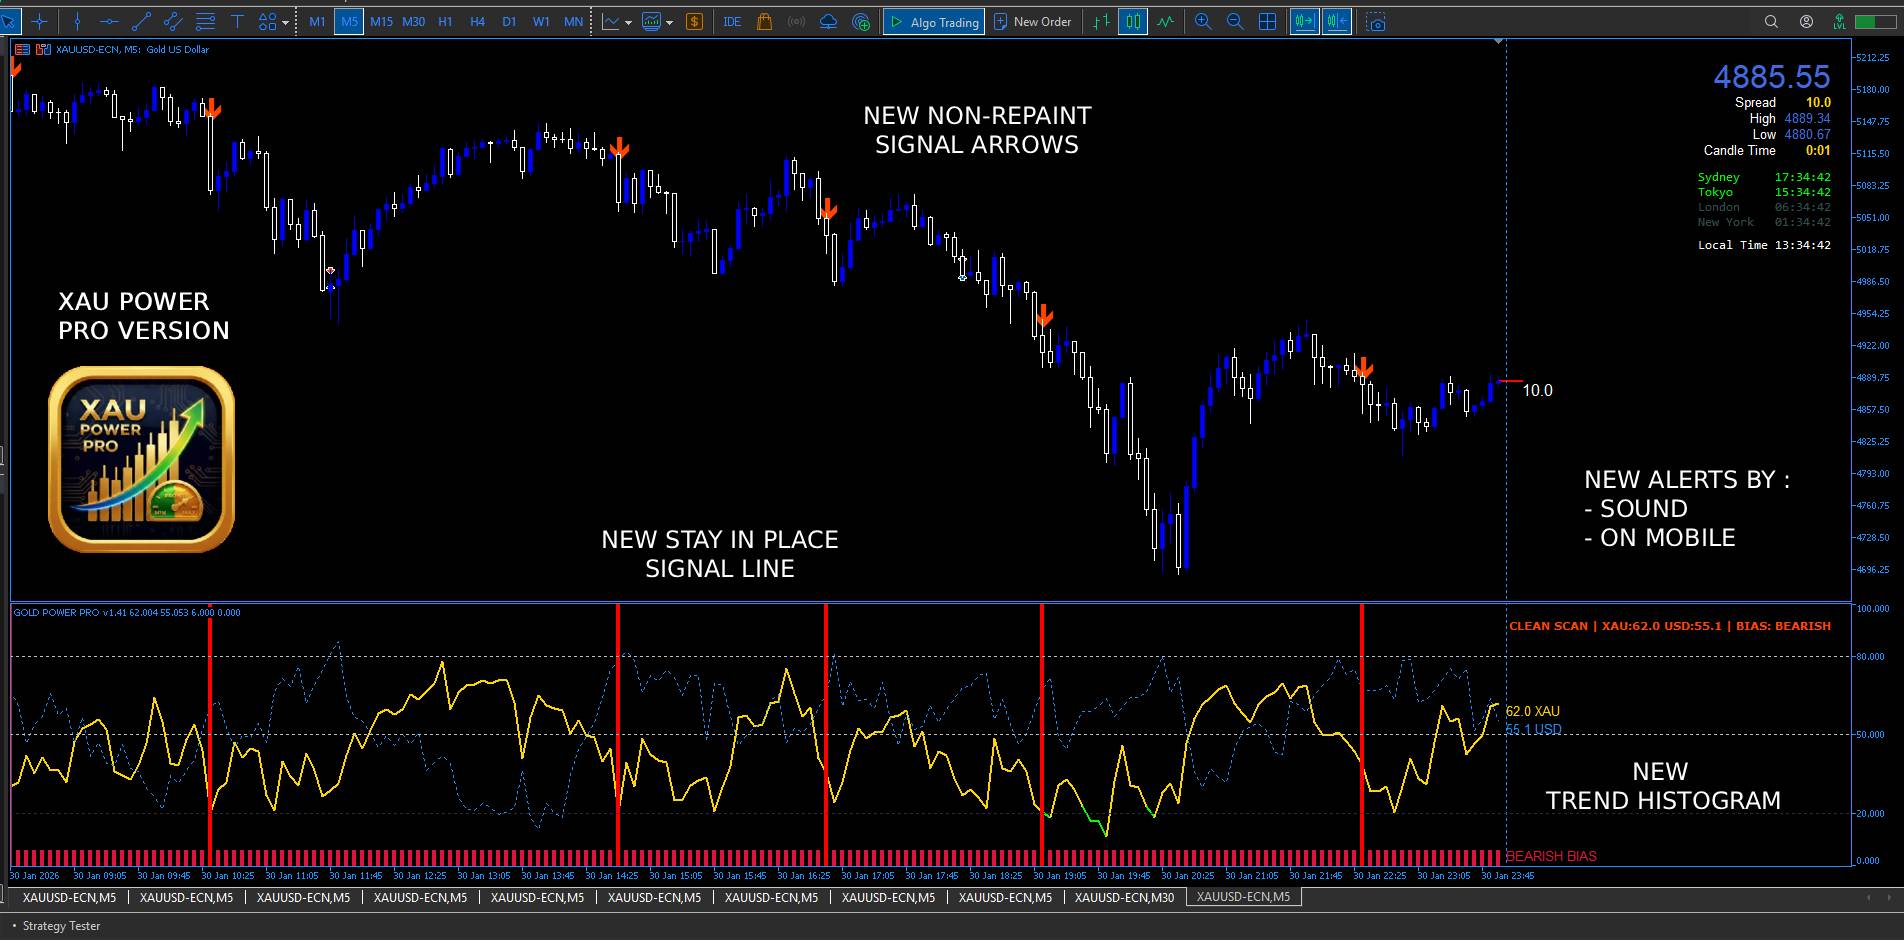This screenshot has width=1904, height=940.
Task: Open the Strategy Tester panel
Action: pyautogui.click(x=62, y=926)
